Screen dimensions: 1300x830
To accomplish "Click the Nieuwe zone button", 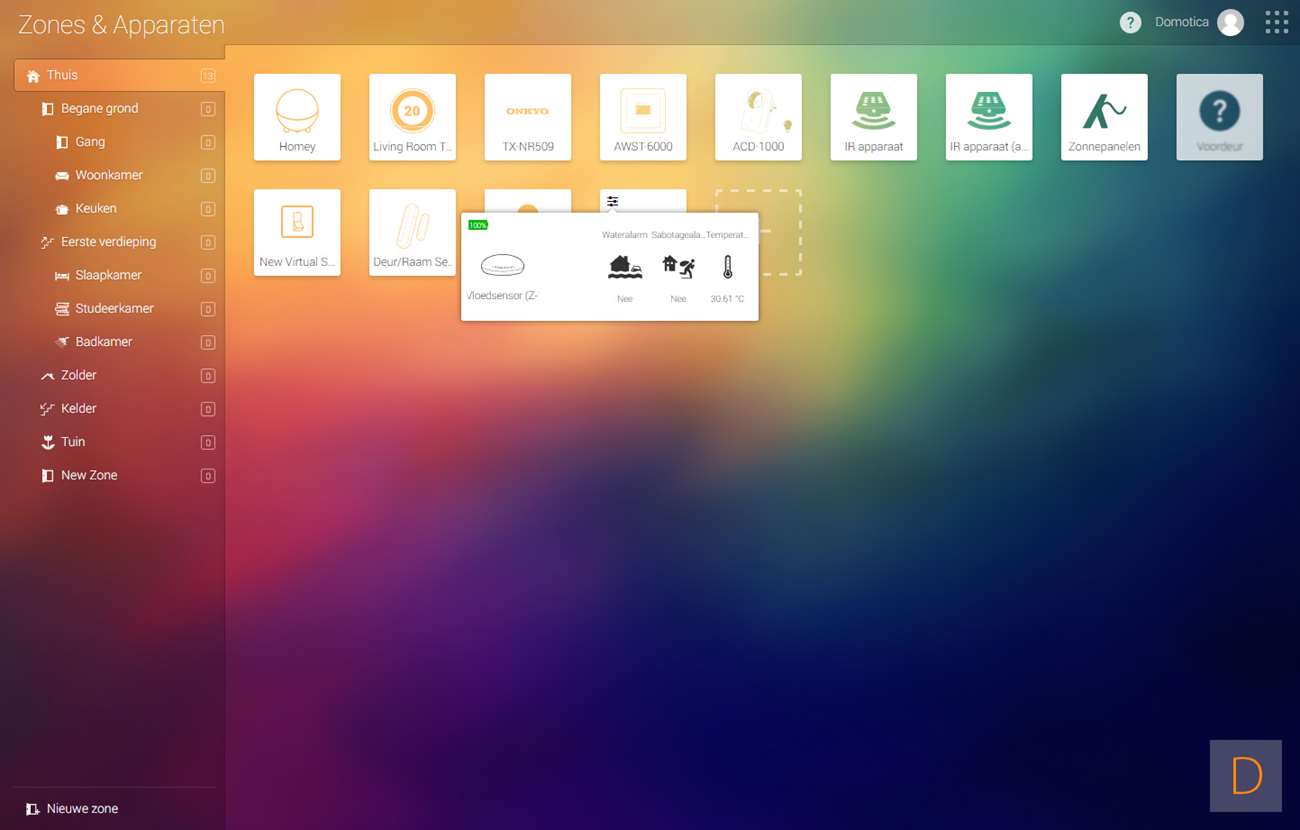I will (x=72, y=809).
